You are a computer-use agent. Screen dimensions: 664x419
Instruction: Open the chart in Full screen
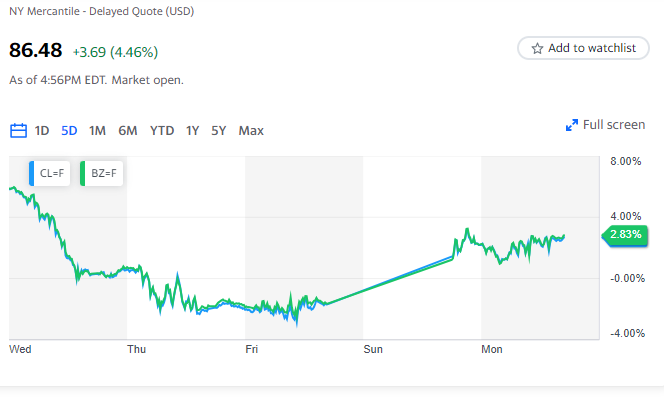pyautogui.click(x=613, y=125)
